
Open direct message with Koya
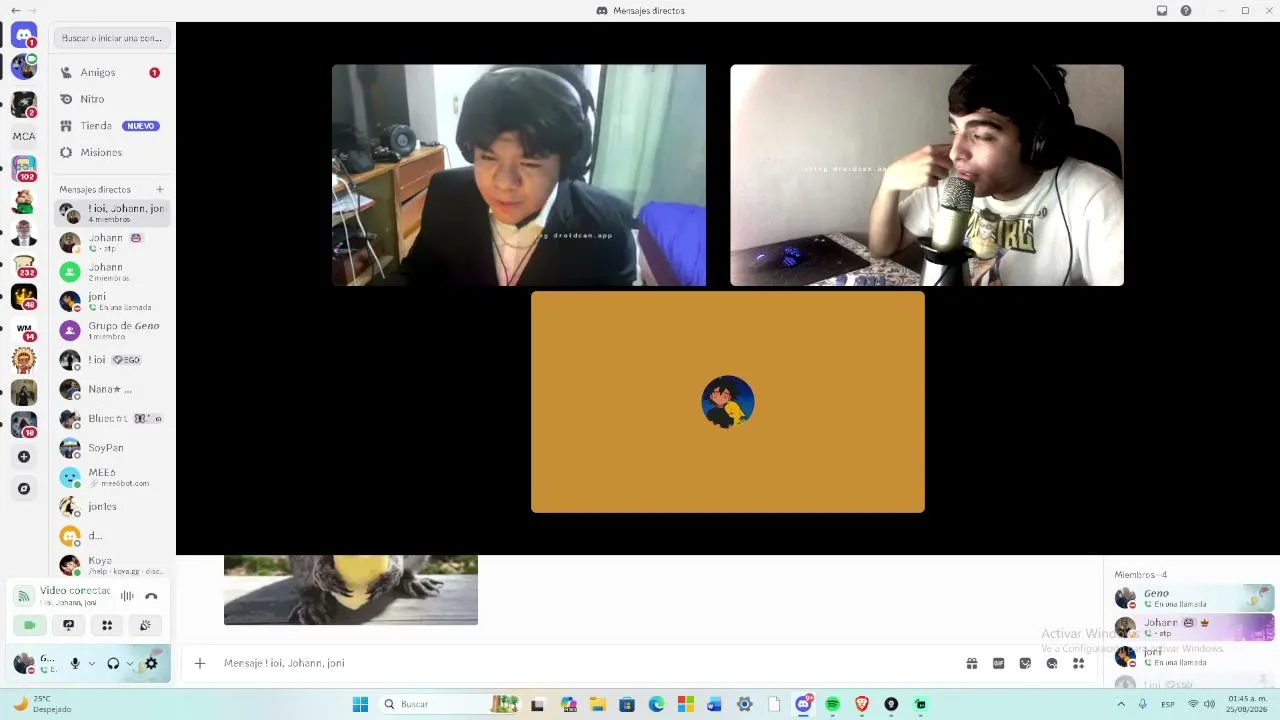click(x=112, y=565)
